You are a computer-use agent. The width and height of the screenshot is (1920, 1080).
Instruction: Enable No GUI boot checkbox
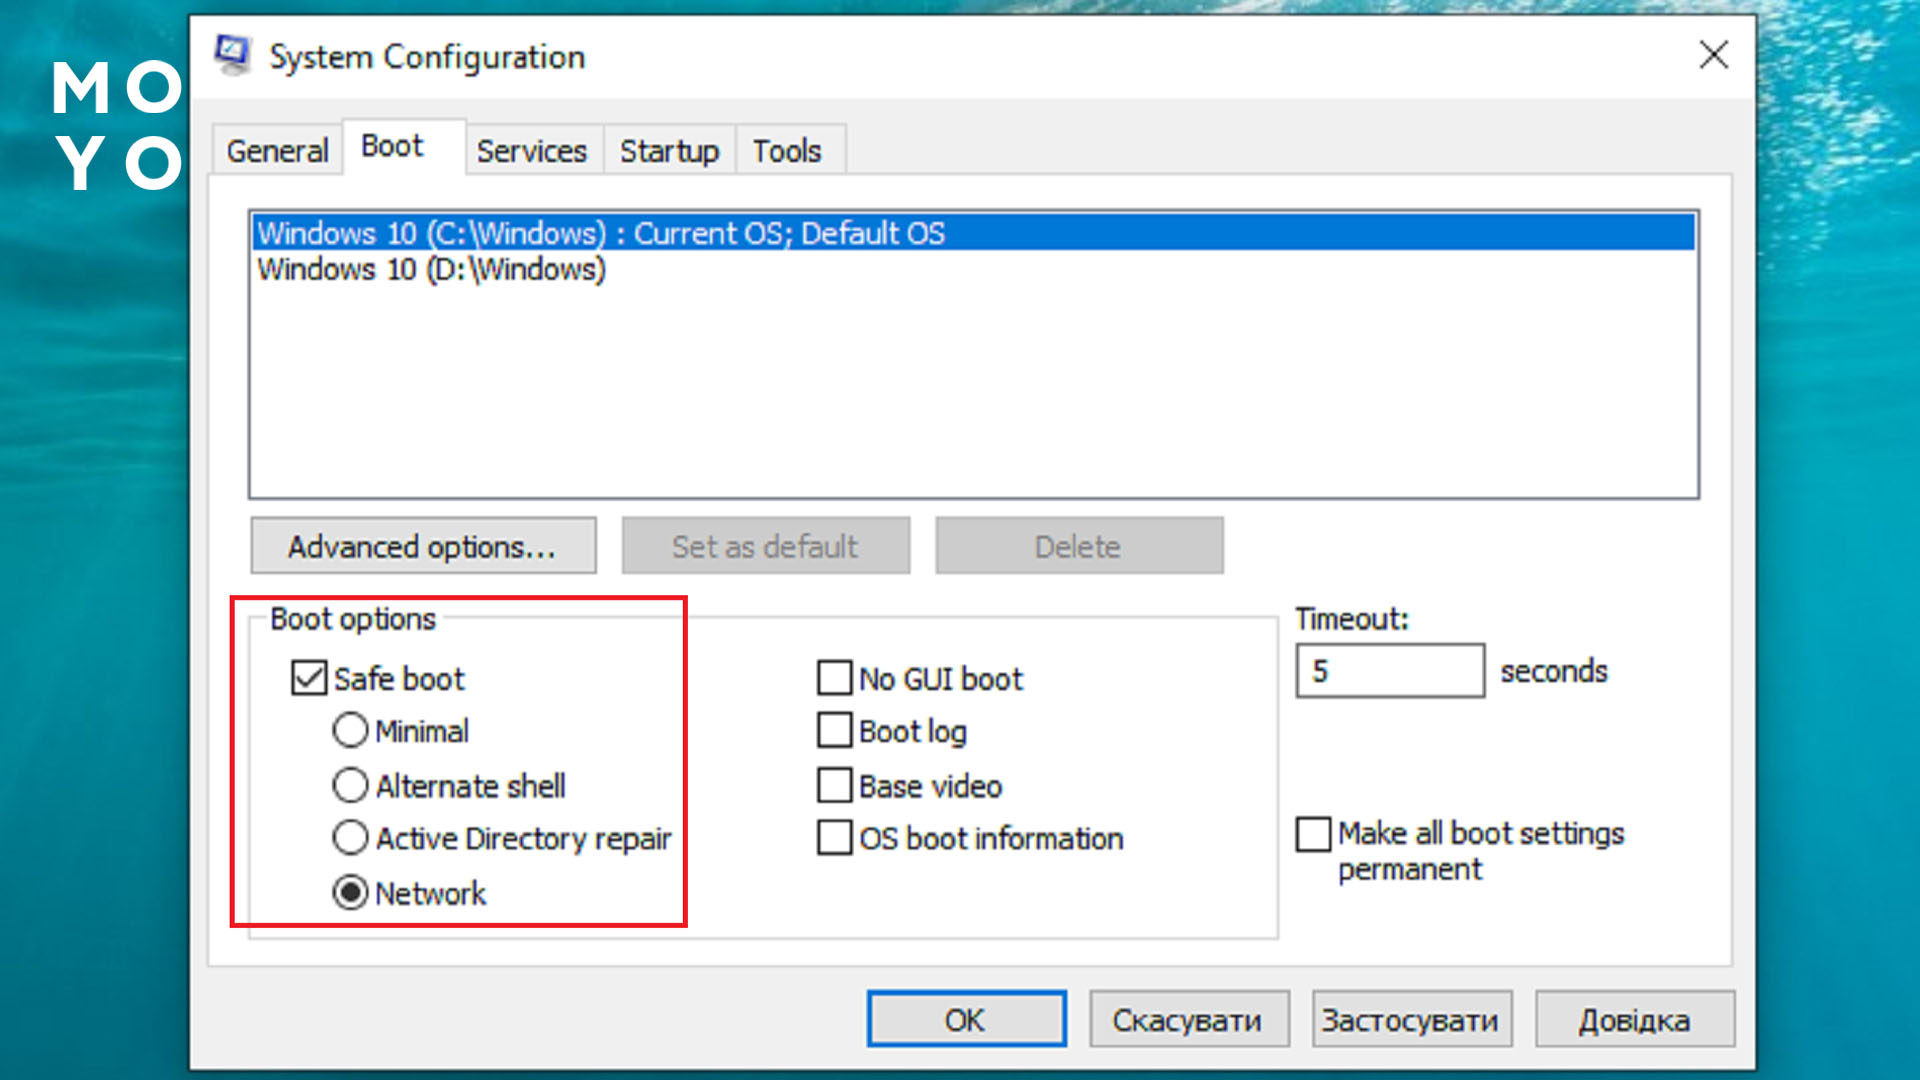(834, 678)
